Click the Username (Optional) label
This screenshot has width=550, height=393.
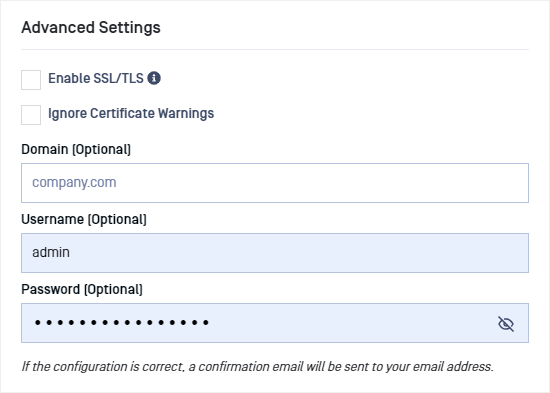click(x=84, y=220)
